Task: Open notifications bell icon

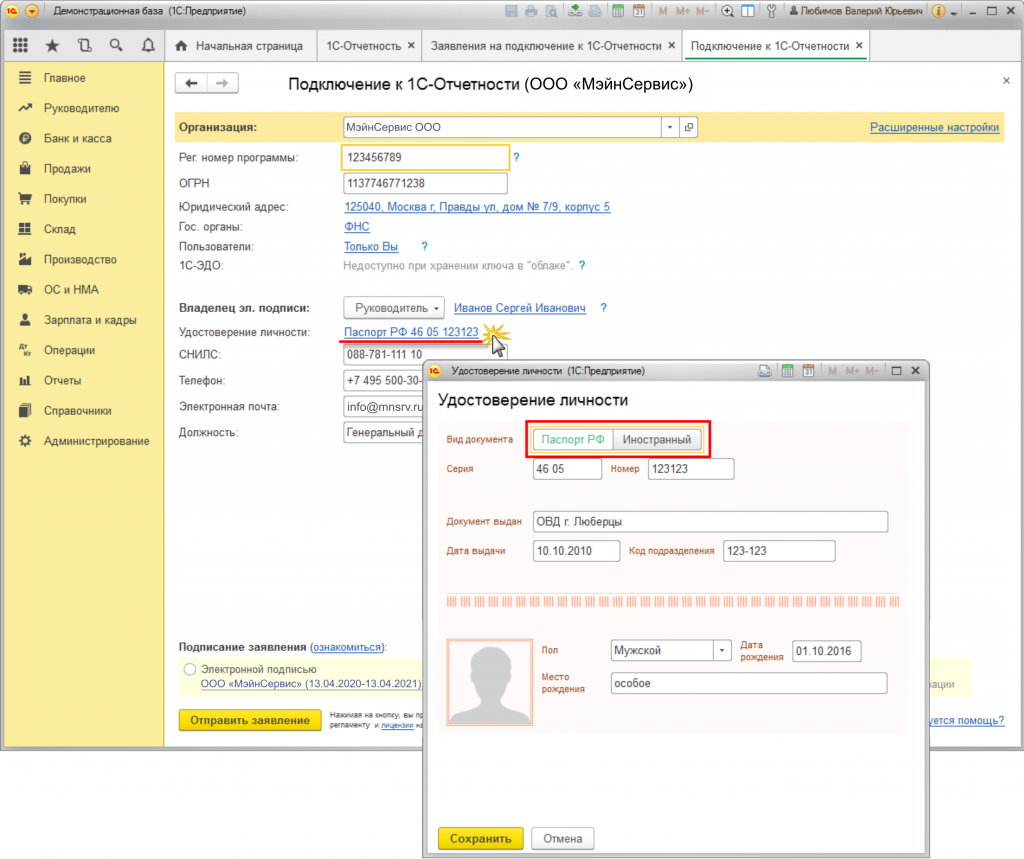Action: click(x=148, y=46)
